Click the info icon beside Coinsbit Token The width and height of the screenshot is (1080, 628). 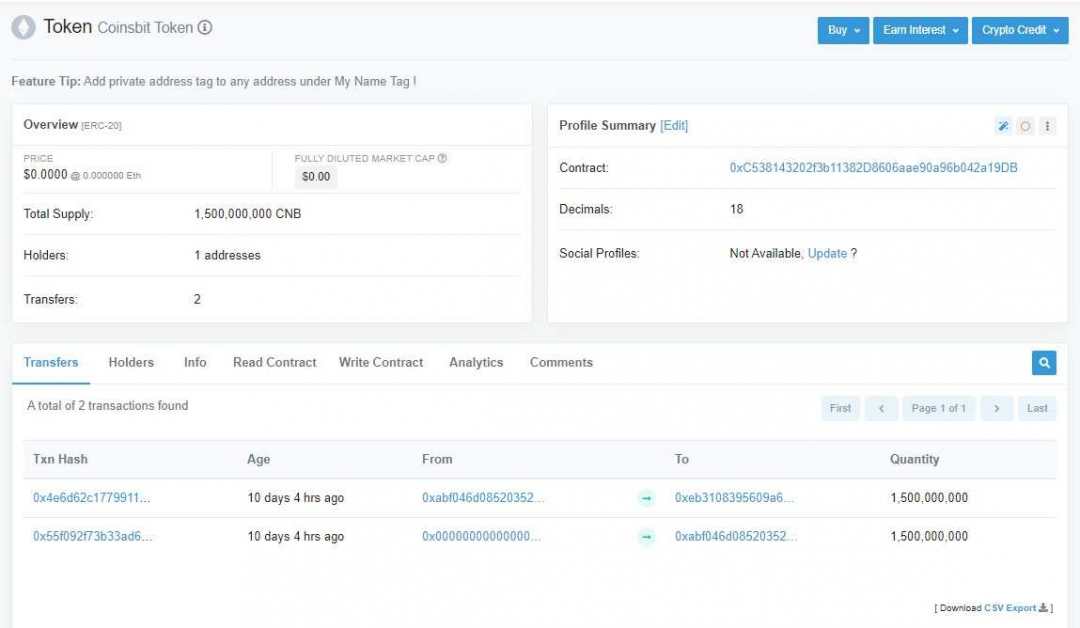[205, 28]
